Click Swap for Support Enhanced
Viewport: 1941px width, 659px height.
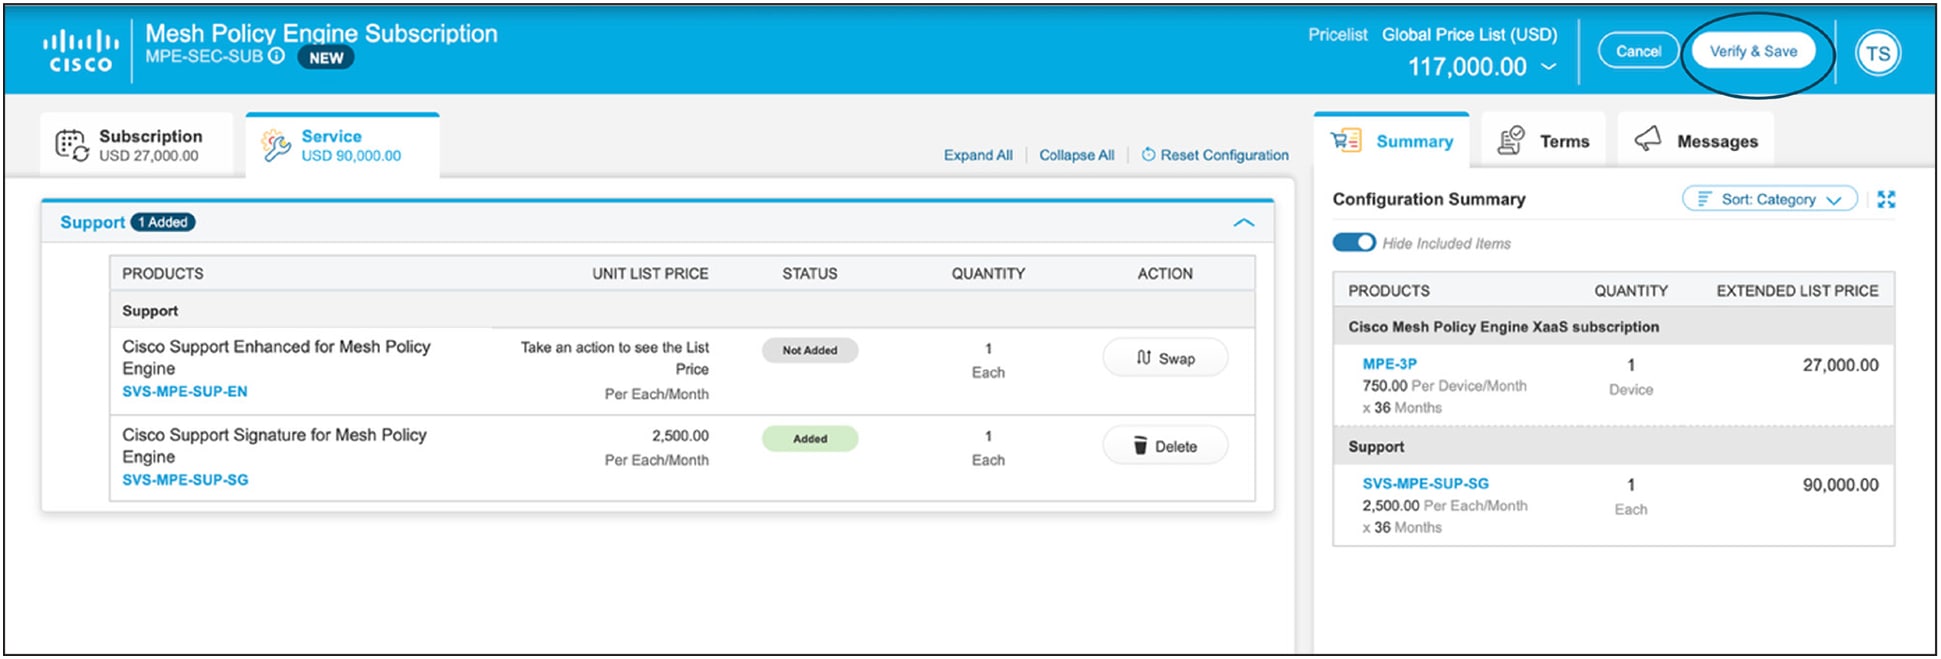pyautogui.click(x=1165, y=358)
